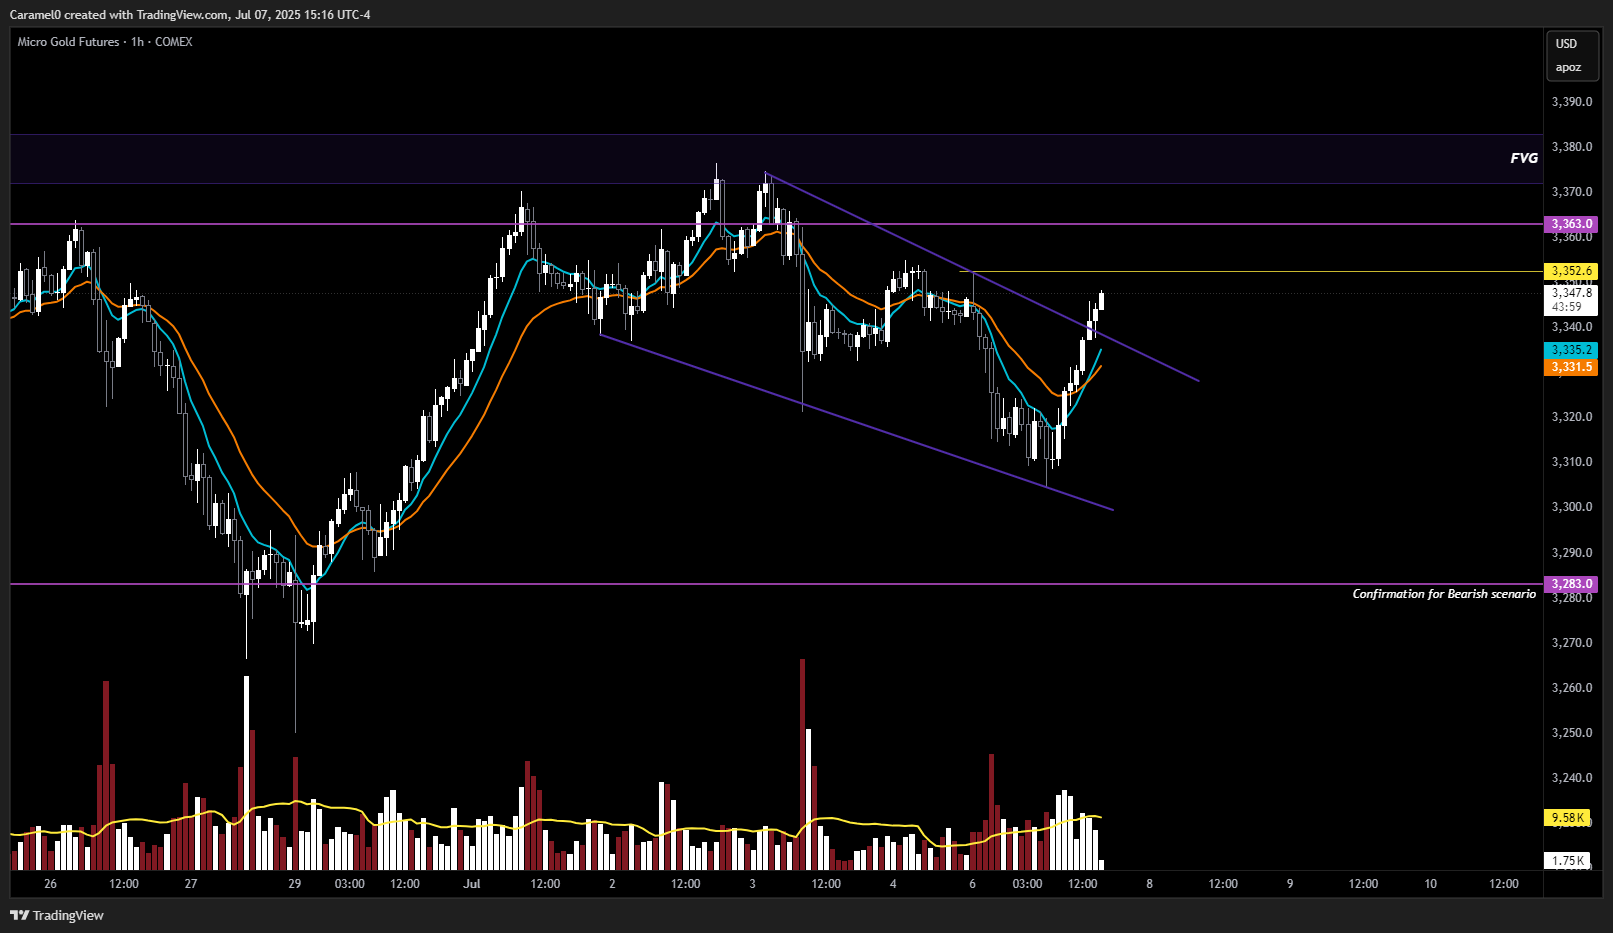Viewport: 1613px width, 933px height.
Task: Click the Caramel0 created with TradingView.com header
Action: click(x=190, y=14)
